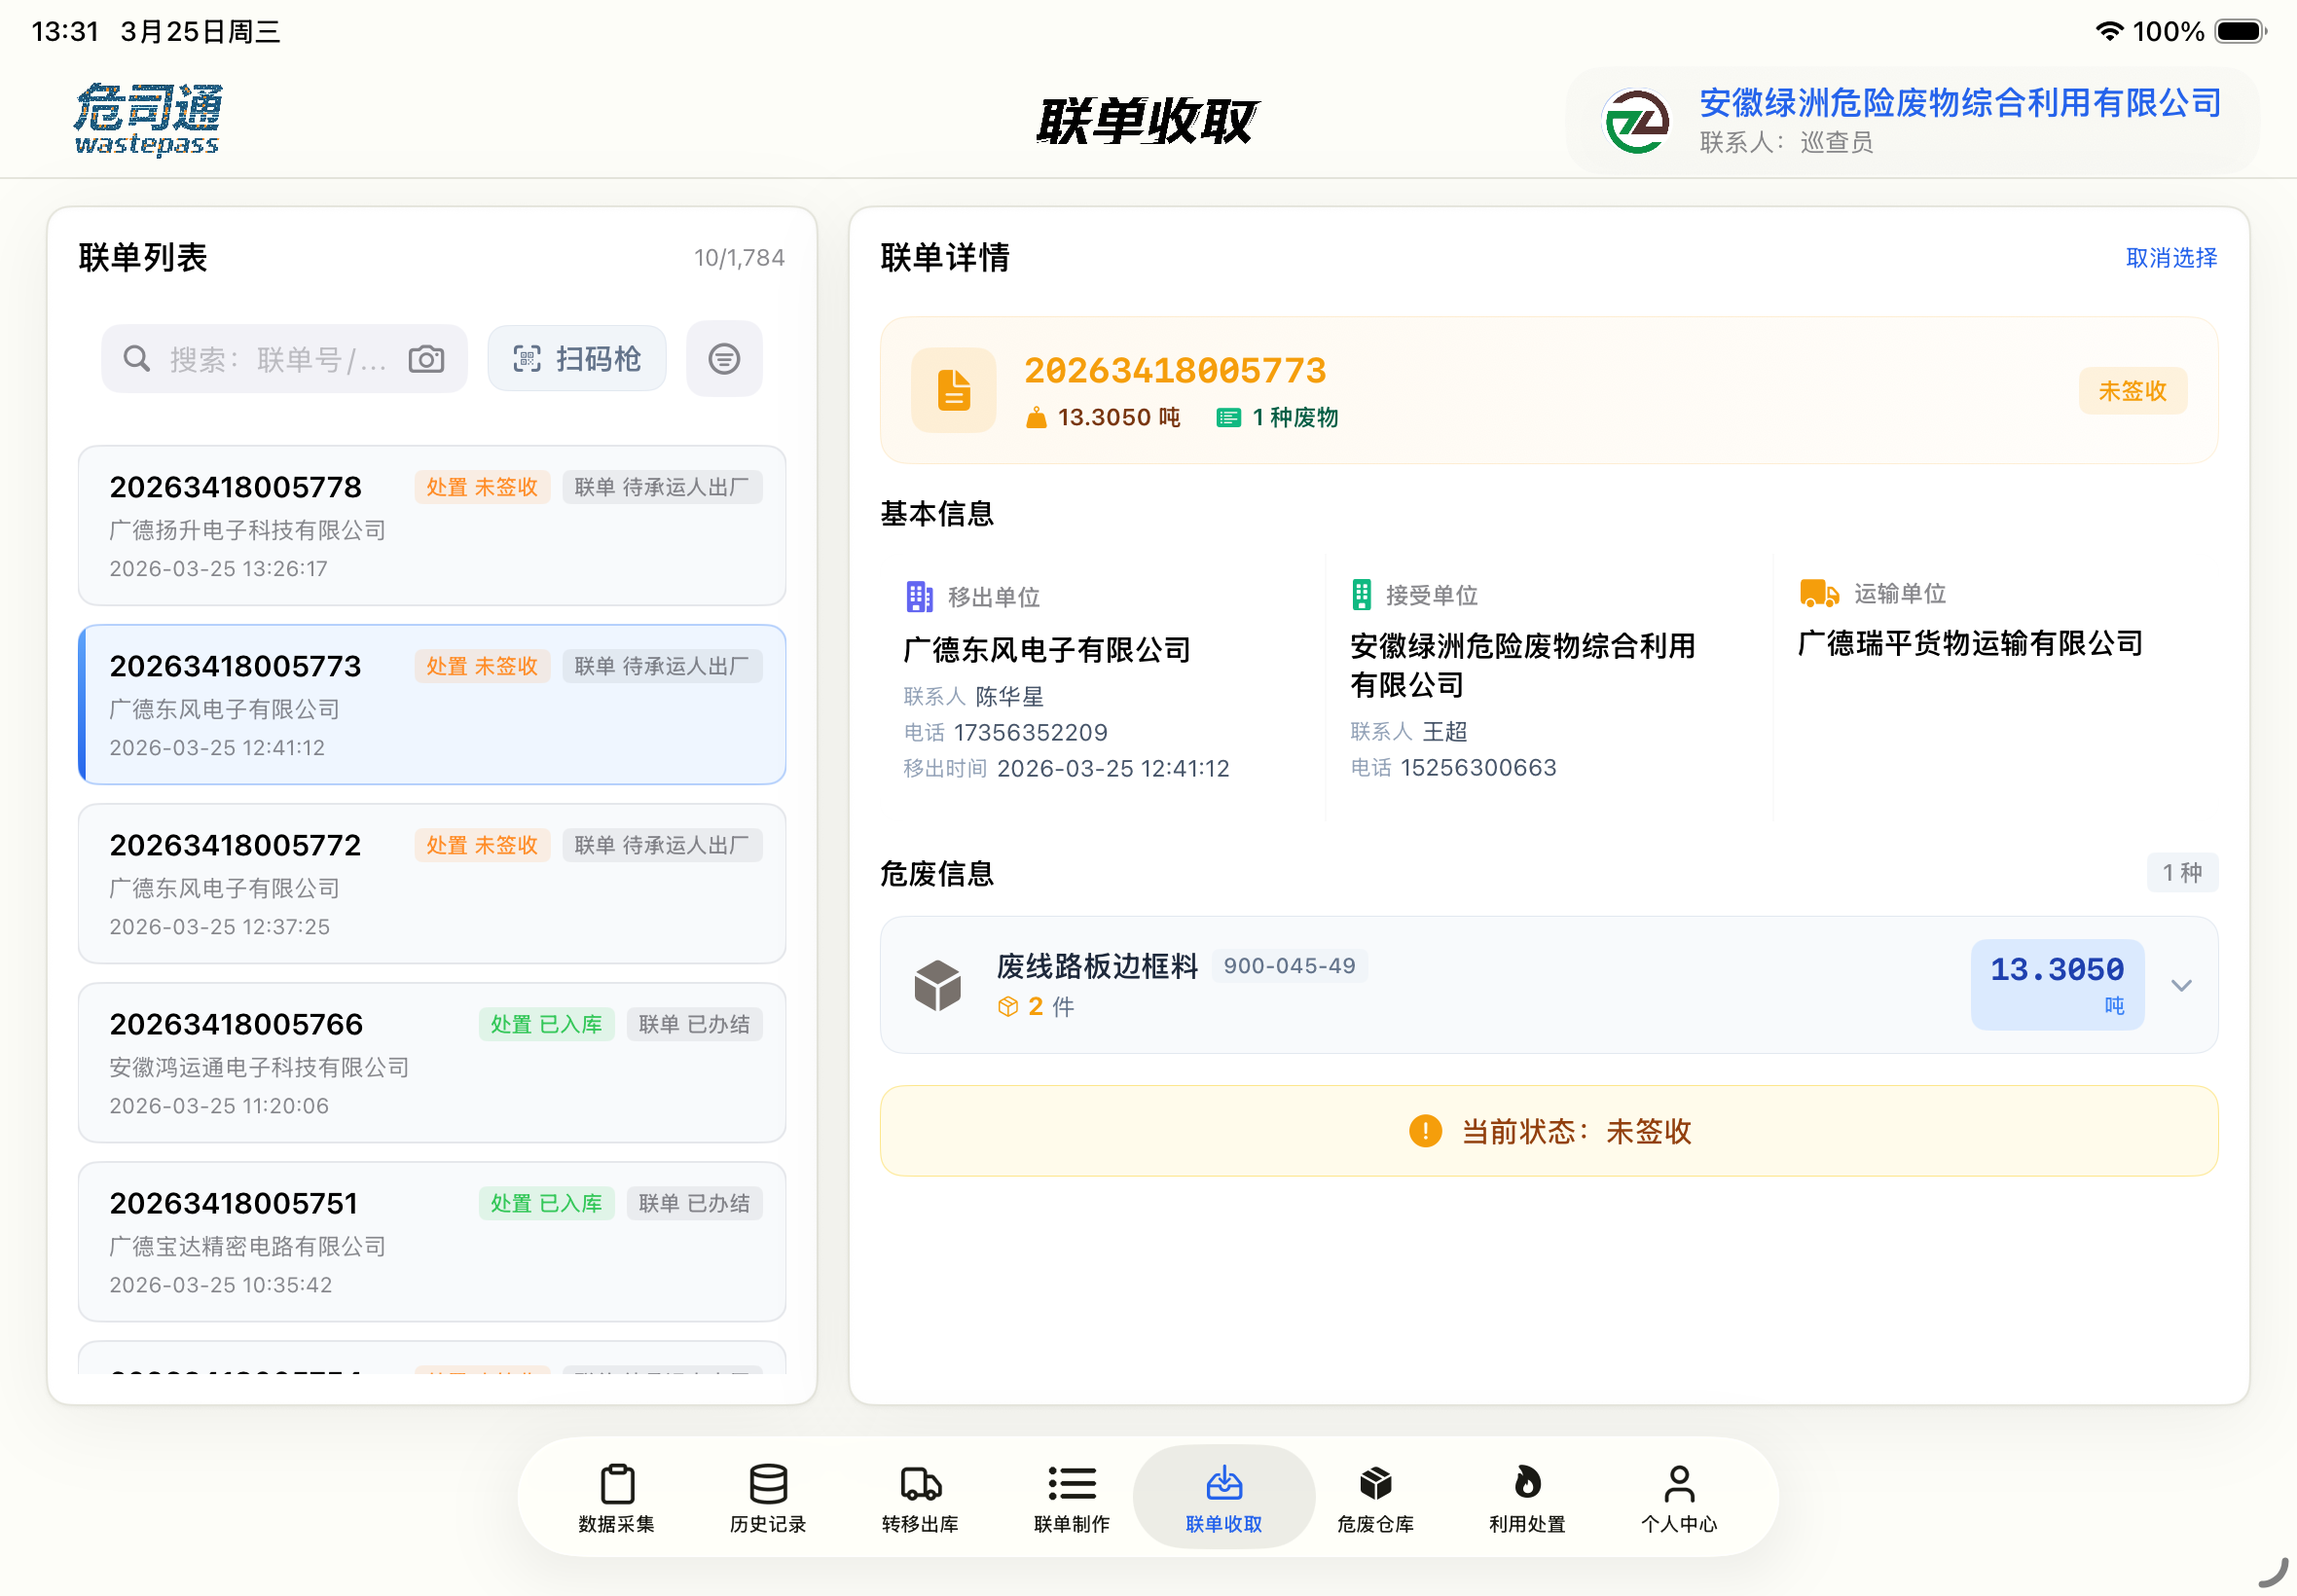
Task: Switch to the 转移出库 tab
Action: [920, 1497]
